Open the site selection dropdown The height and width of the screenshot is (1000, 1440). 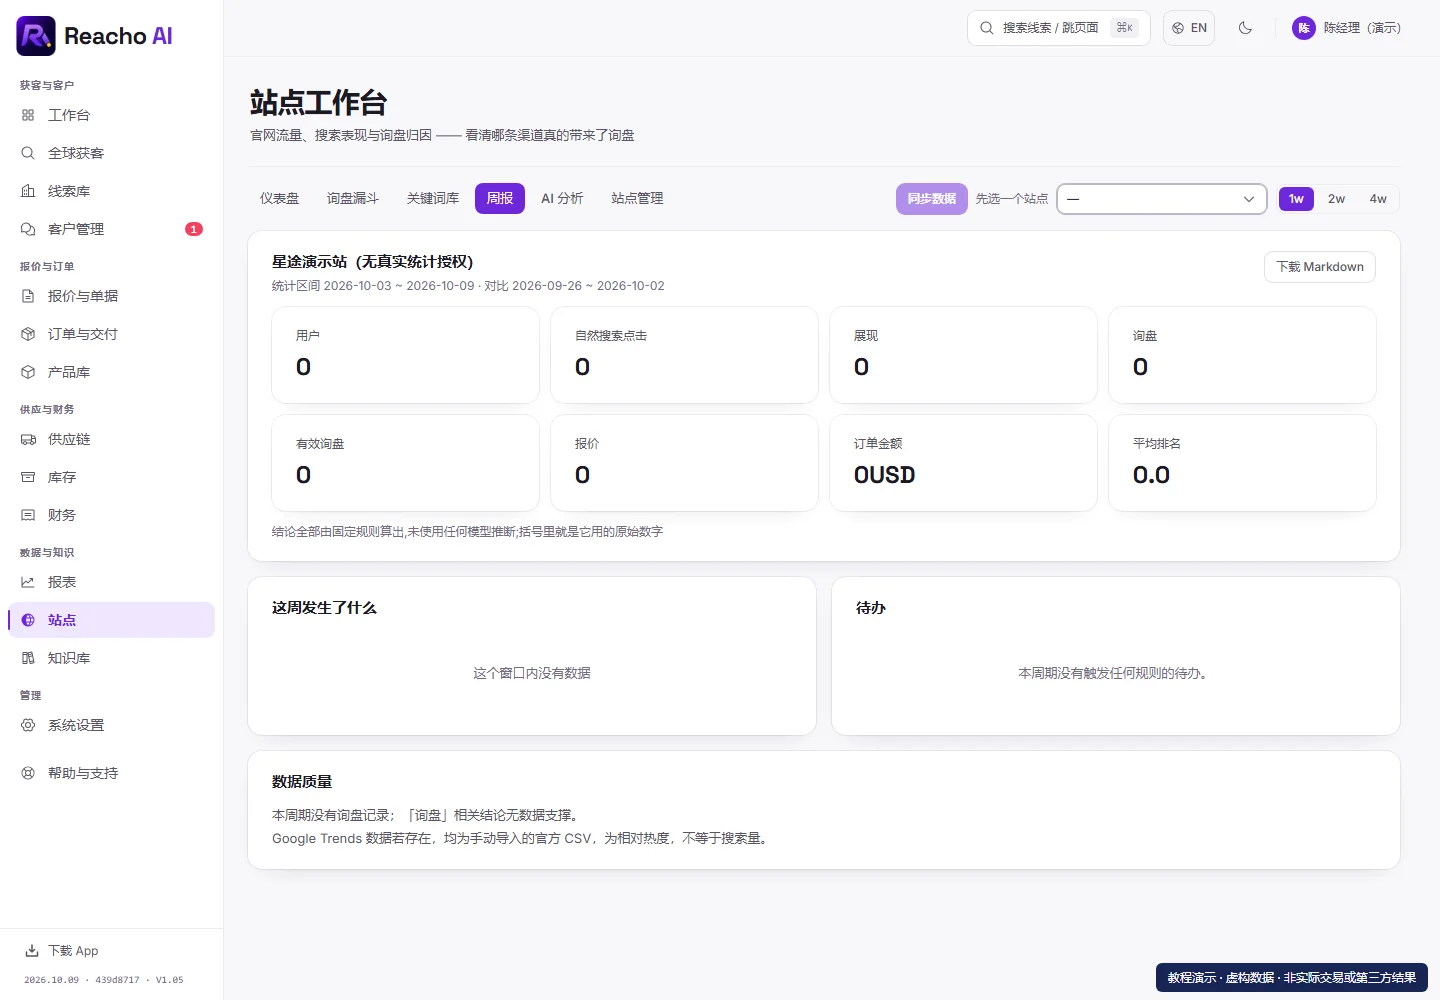tap(1162, 199)
